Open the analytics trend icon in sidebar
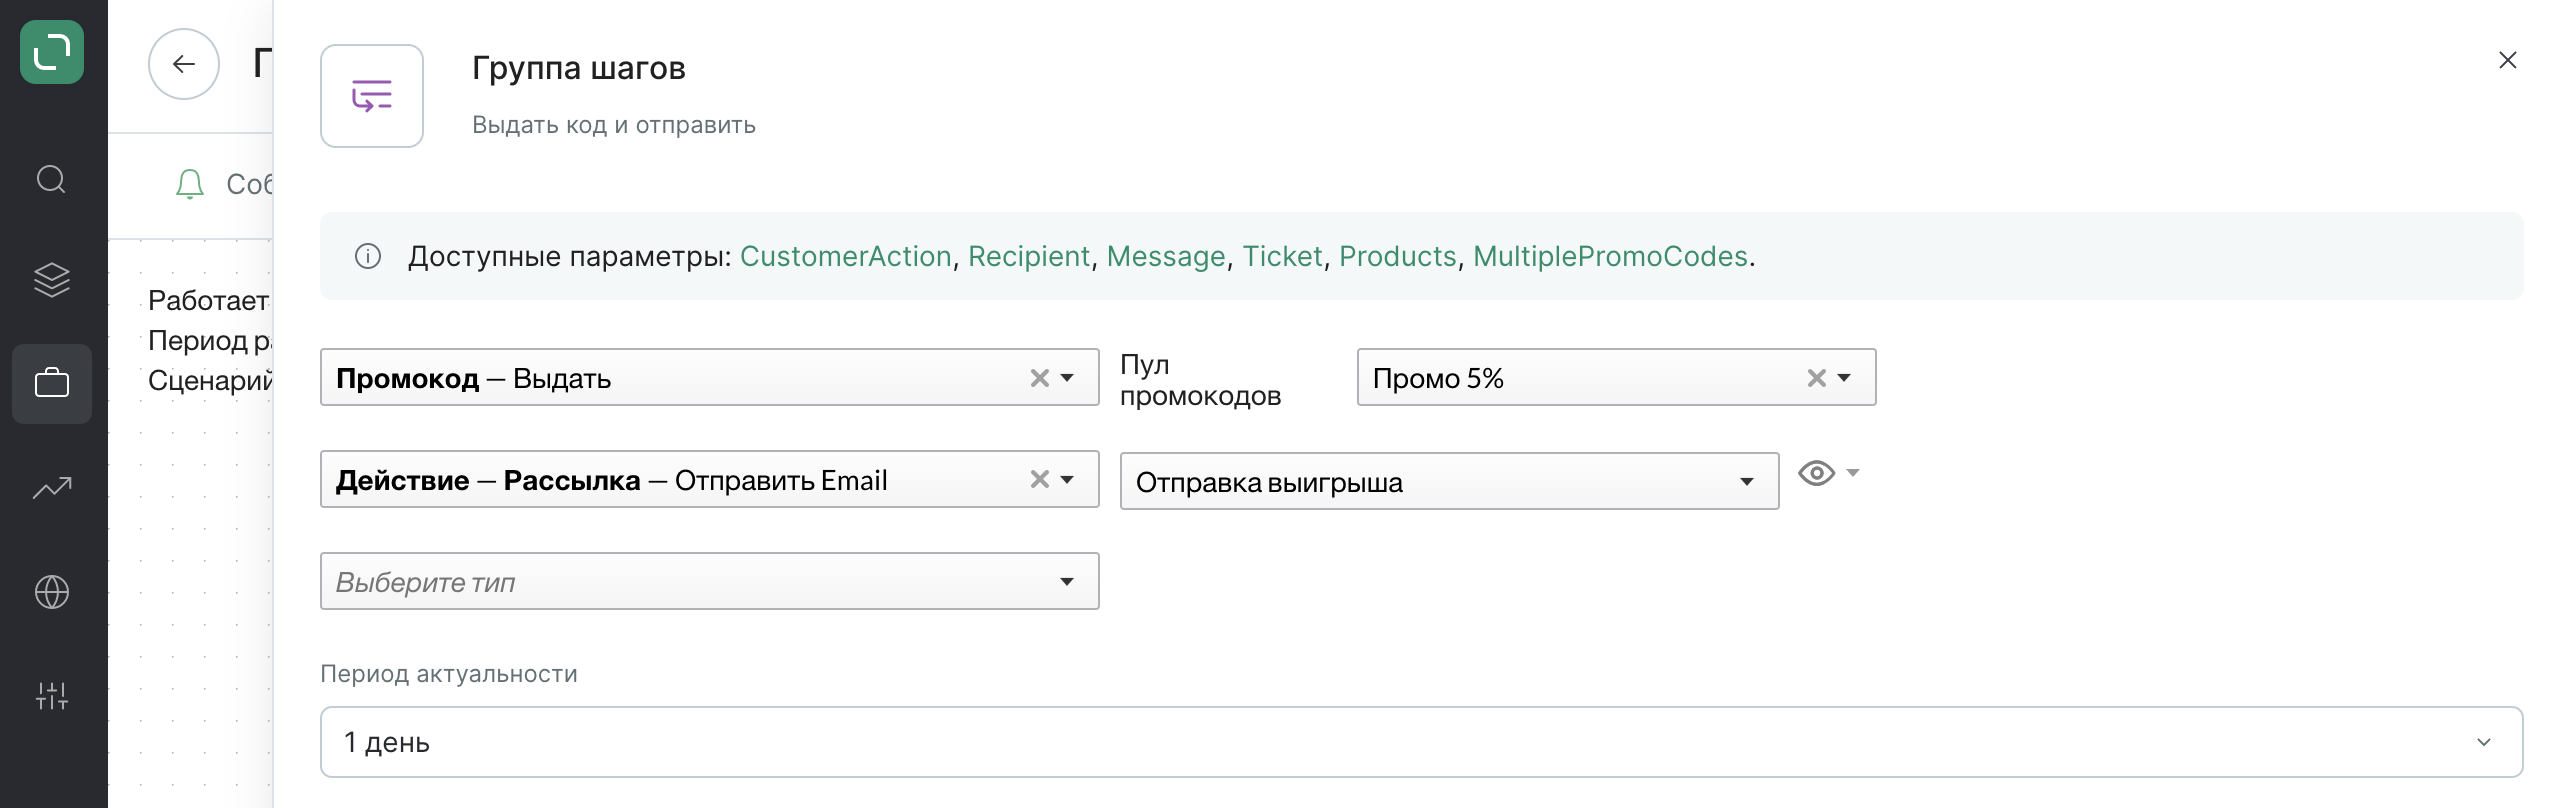 click(52, 488)
